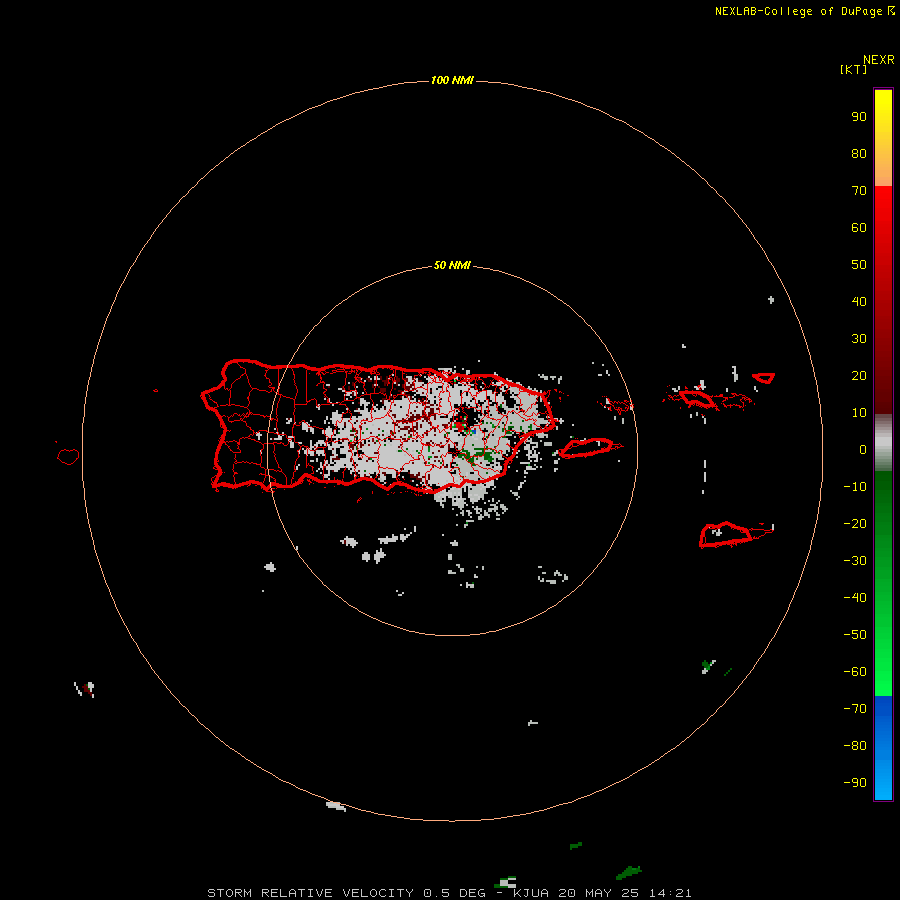The image size is (900, 900).
Task: Click the NEXLAB-College of DuPage credit text
Action: click(798, 11)
